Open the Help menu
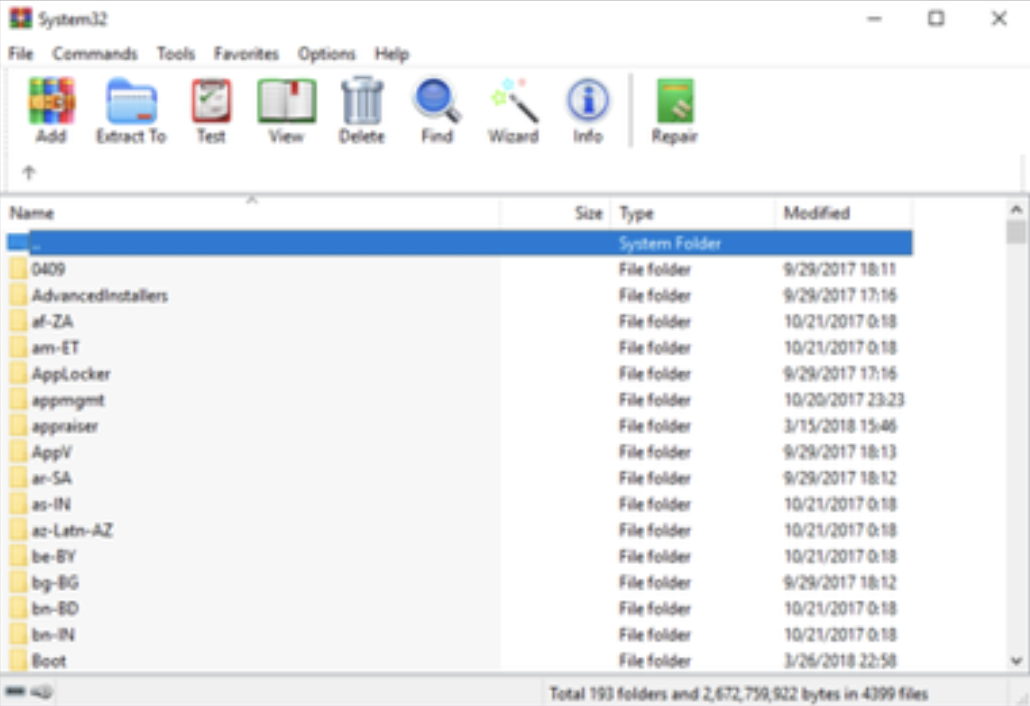Image resolution: width=1030 pixels, height=706 pixels. point(392,54)
